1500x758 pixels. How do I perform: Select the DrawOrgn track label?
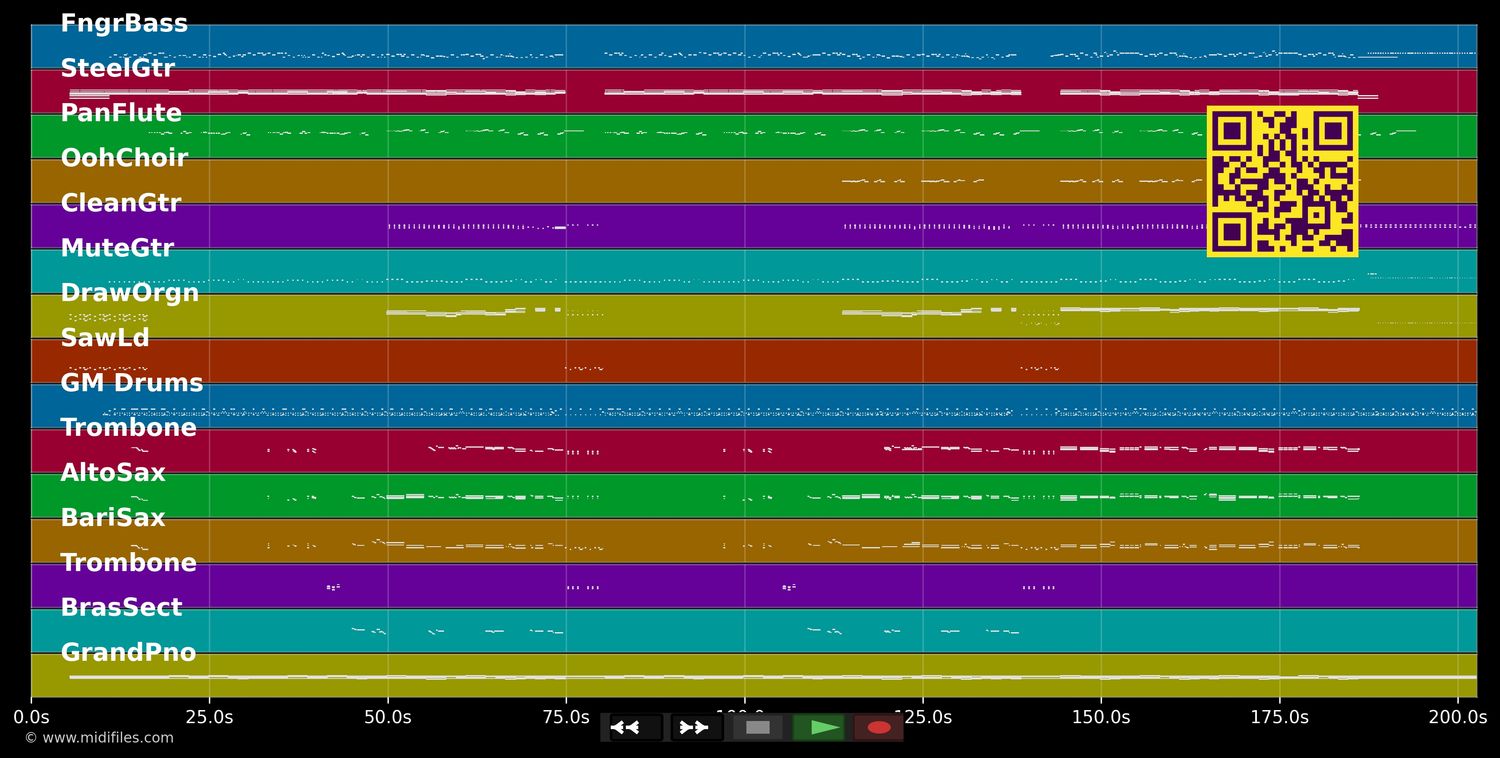click(129, 294)
